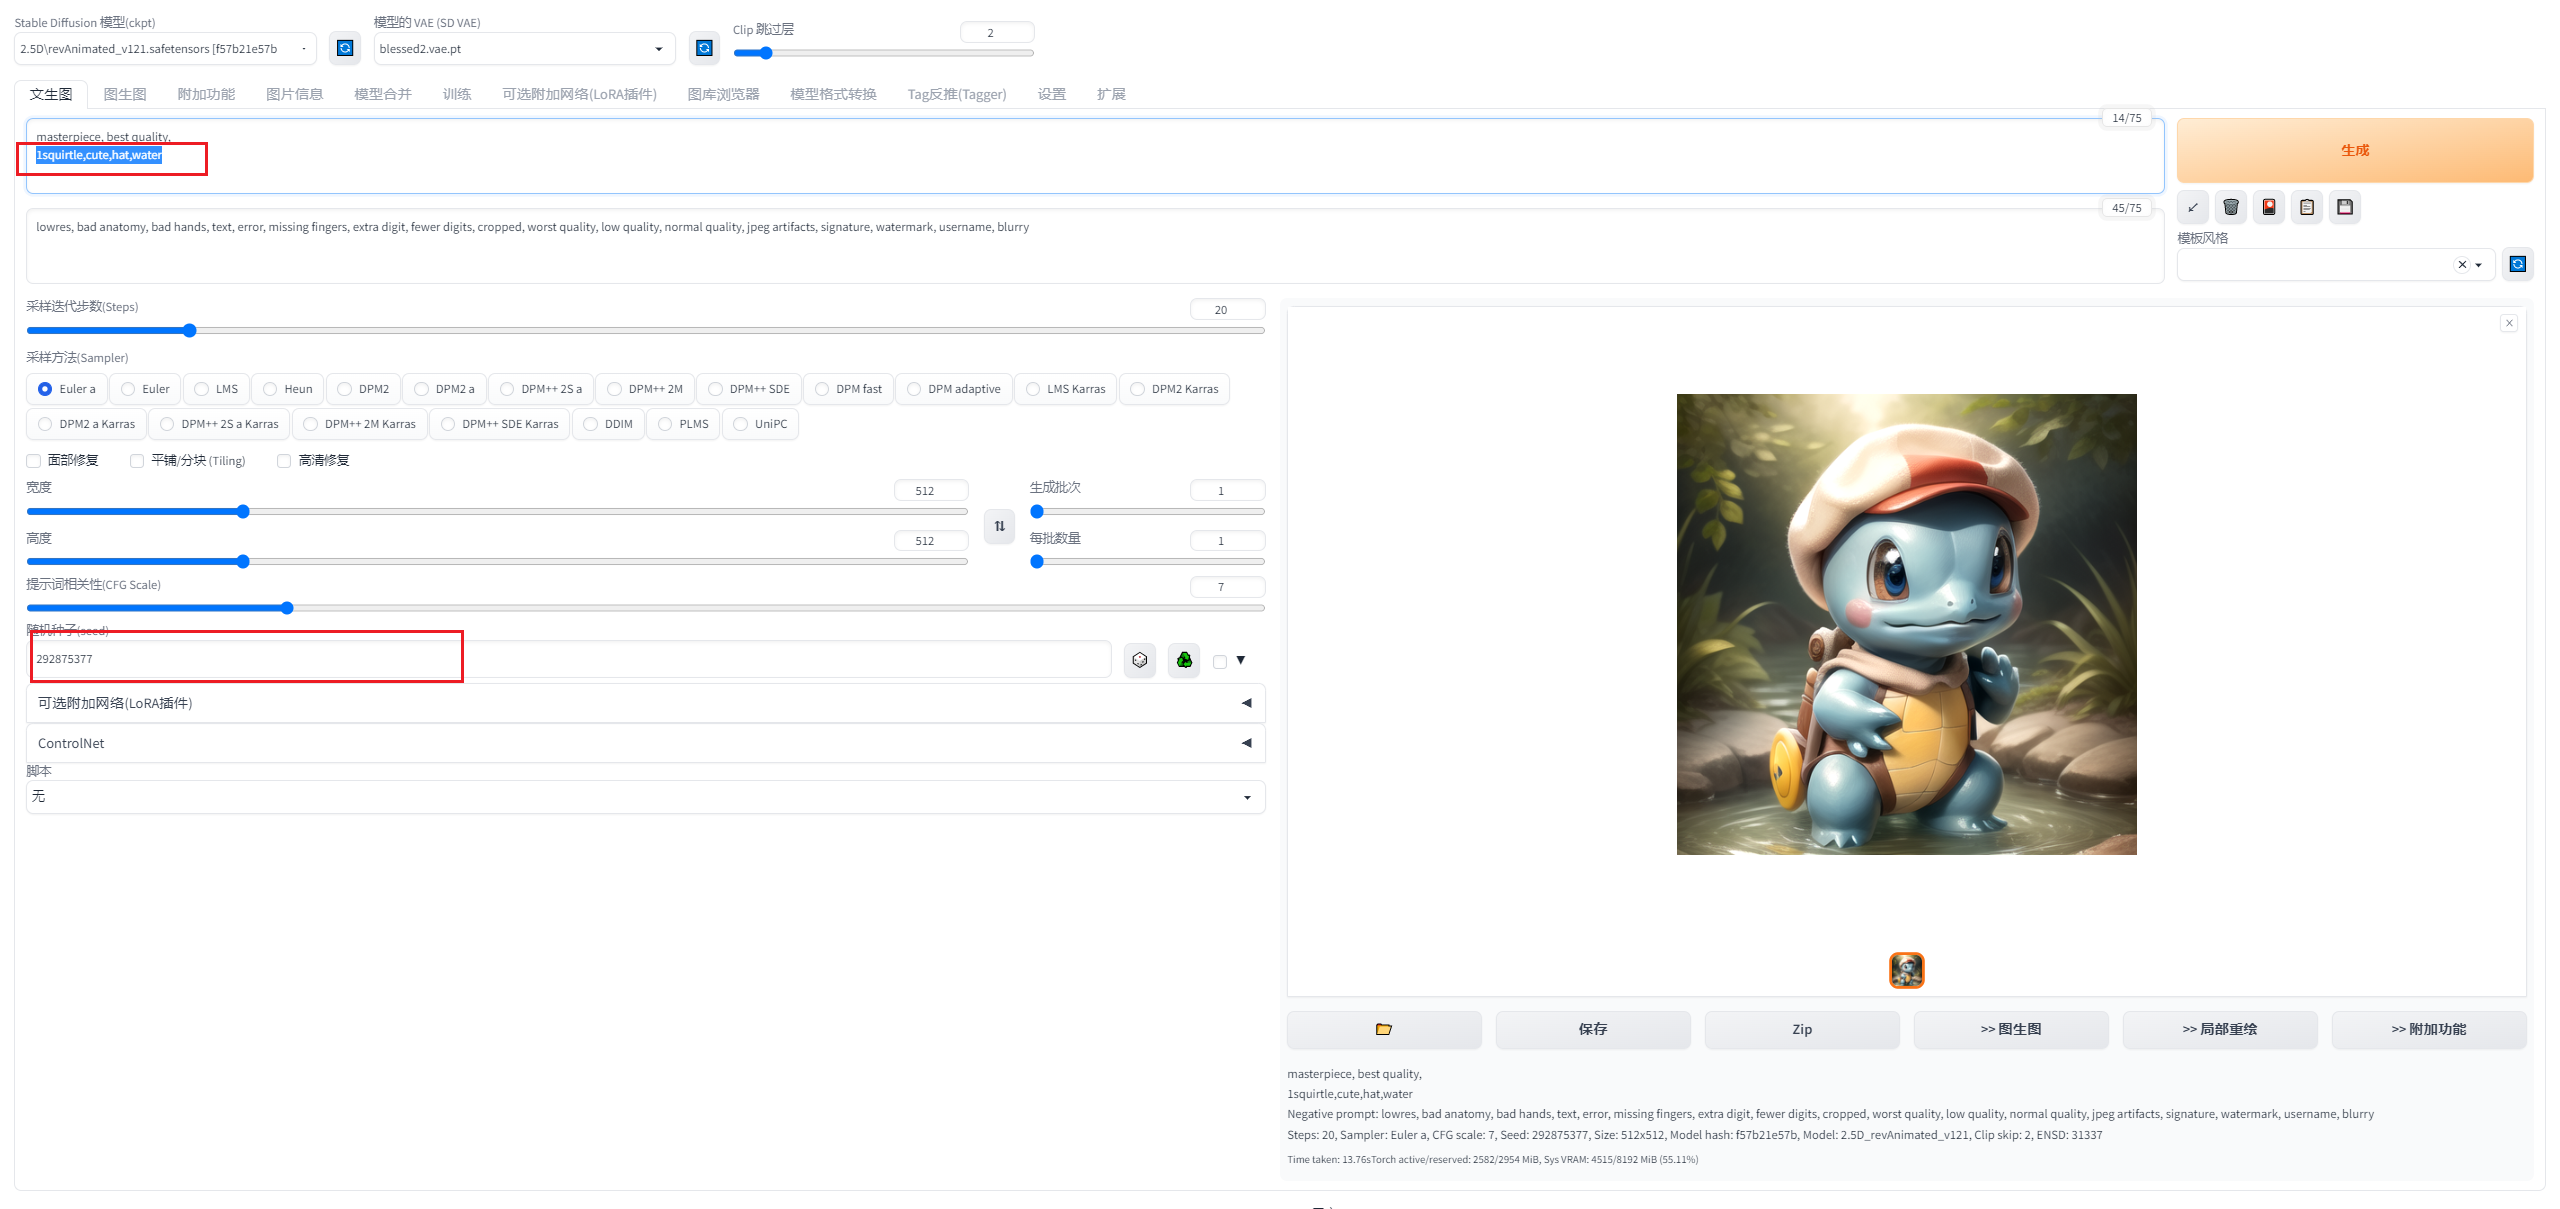Expand the 可选附加网络(LoRA插件) section
The width and height of the screenshot is (2560, 1209).
point(645,703)
